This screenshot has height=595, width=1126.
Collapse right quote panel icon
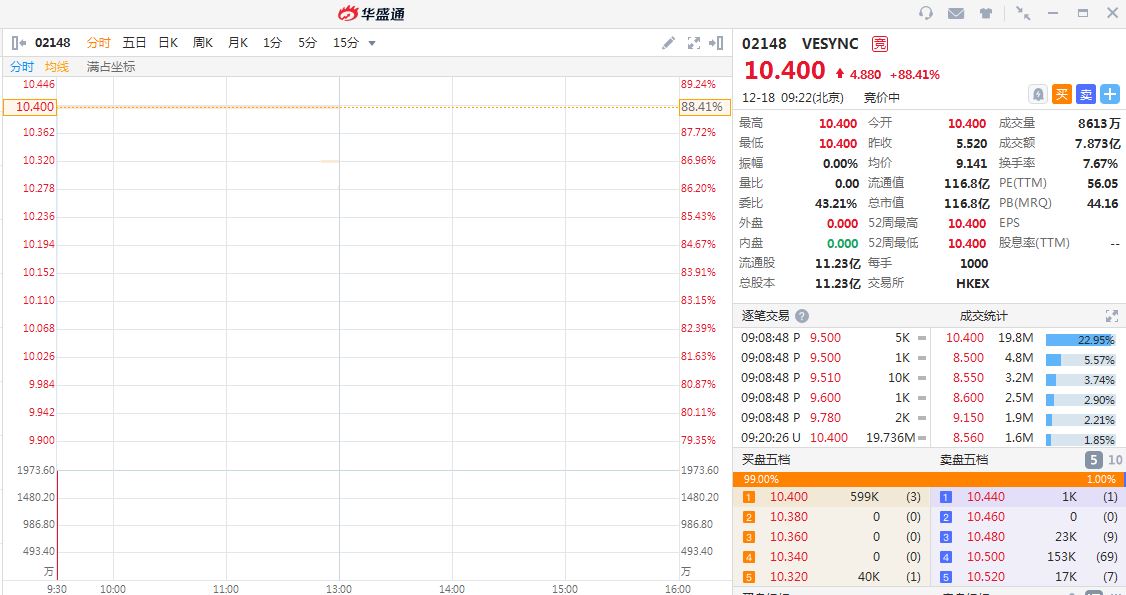coord(716,43)
